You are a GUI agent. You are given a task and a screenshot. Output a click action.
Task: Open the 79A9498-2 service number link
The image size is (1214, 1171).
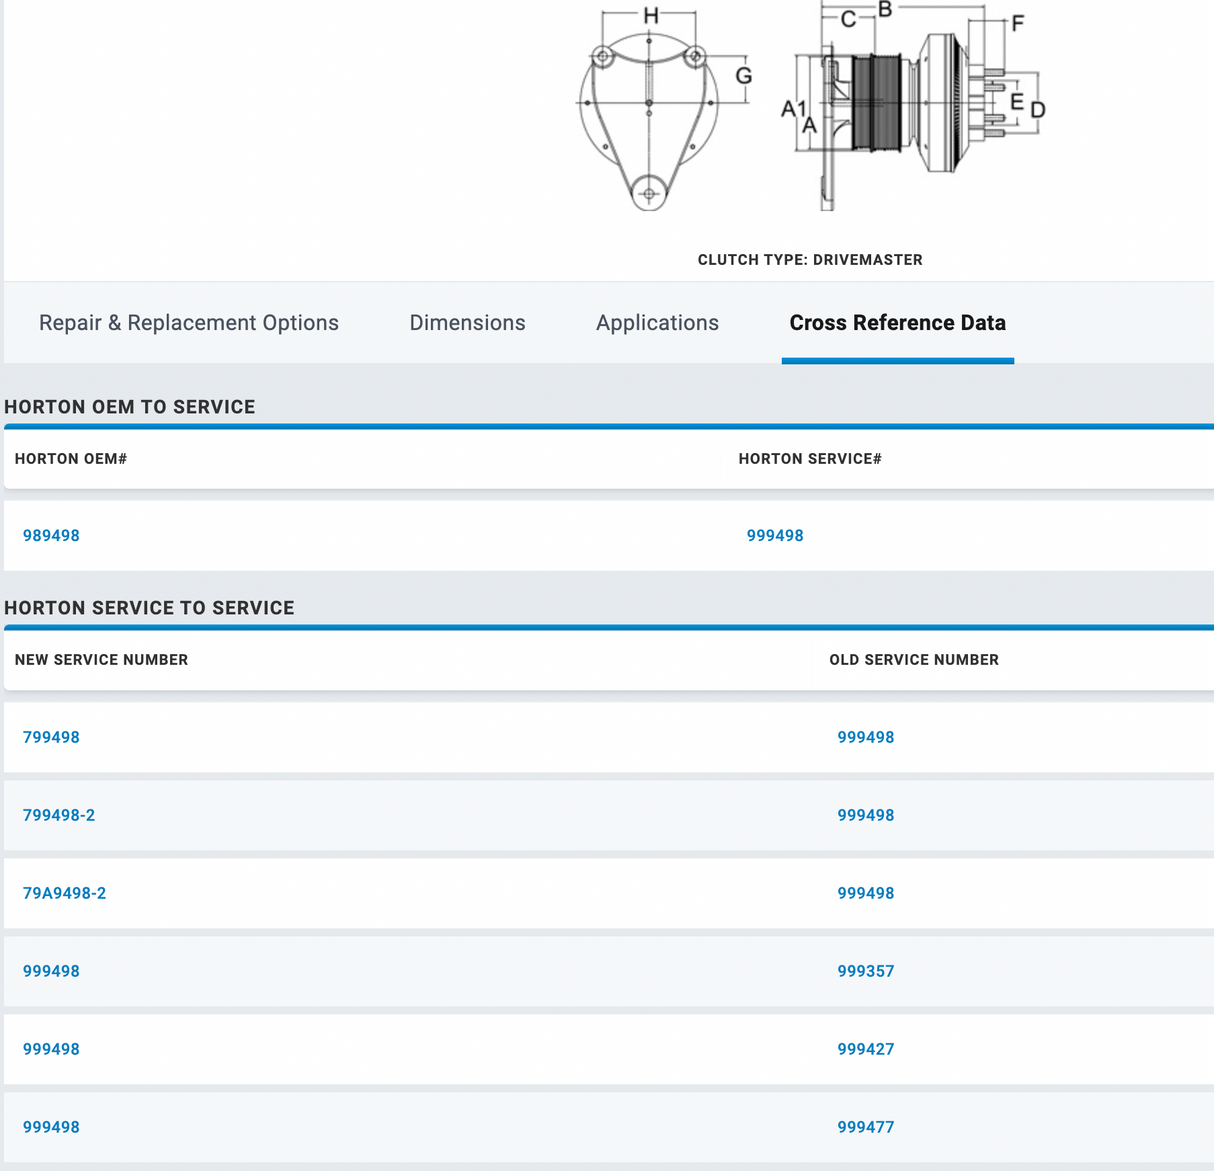pyautogui.click(x=64, y=894)
